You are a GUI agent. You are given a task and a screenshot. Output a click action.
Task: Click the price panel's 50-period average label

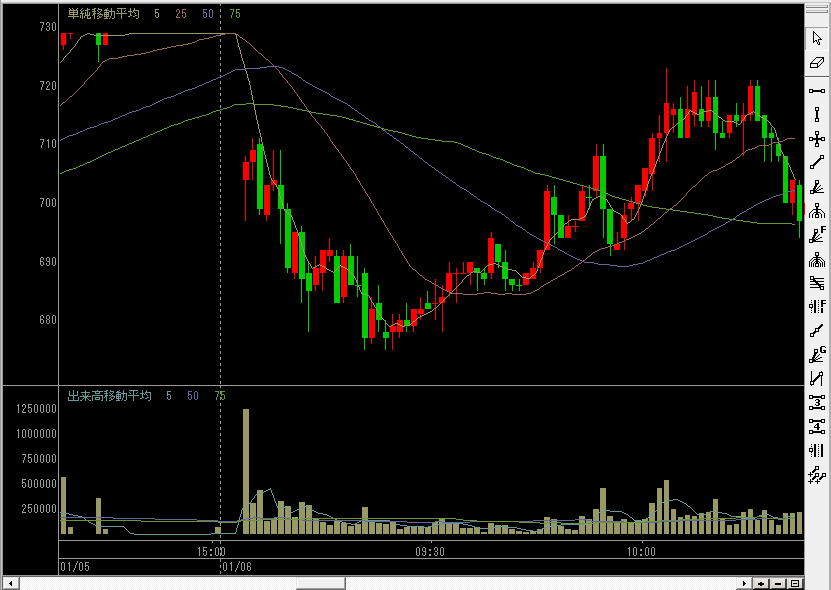(x=208, y=14)
